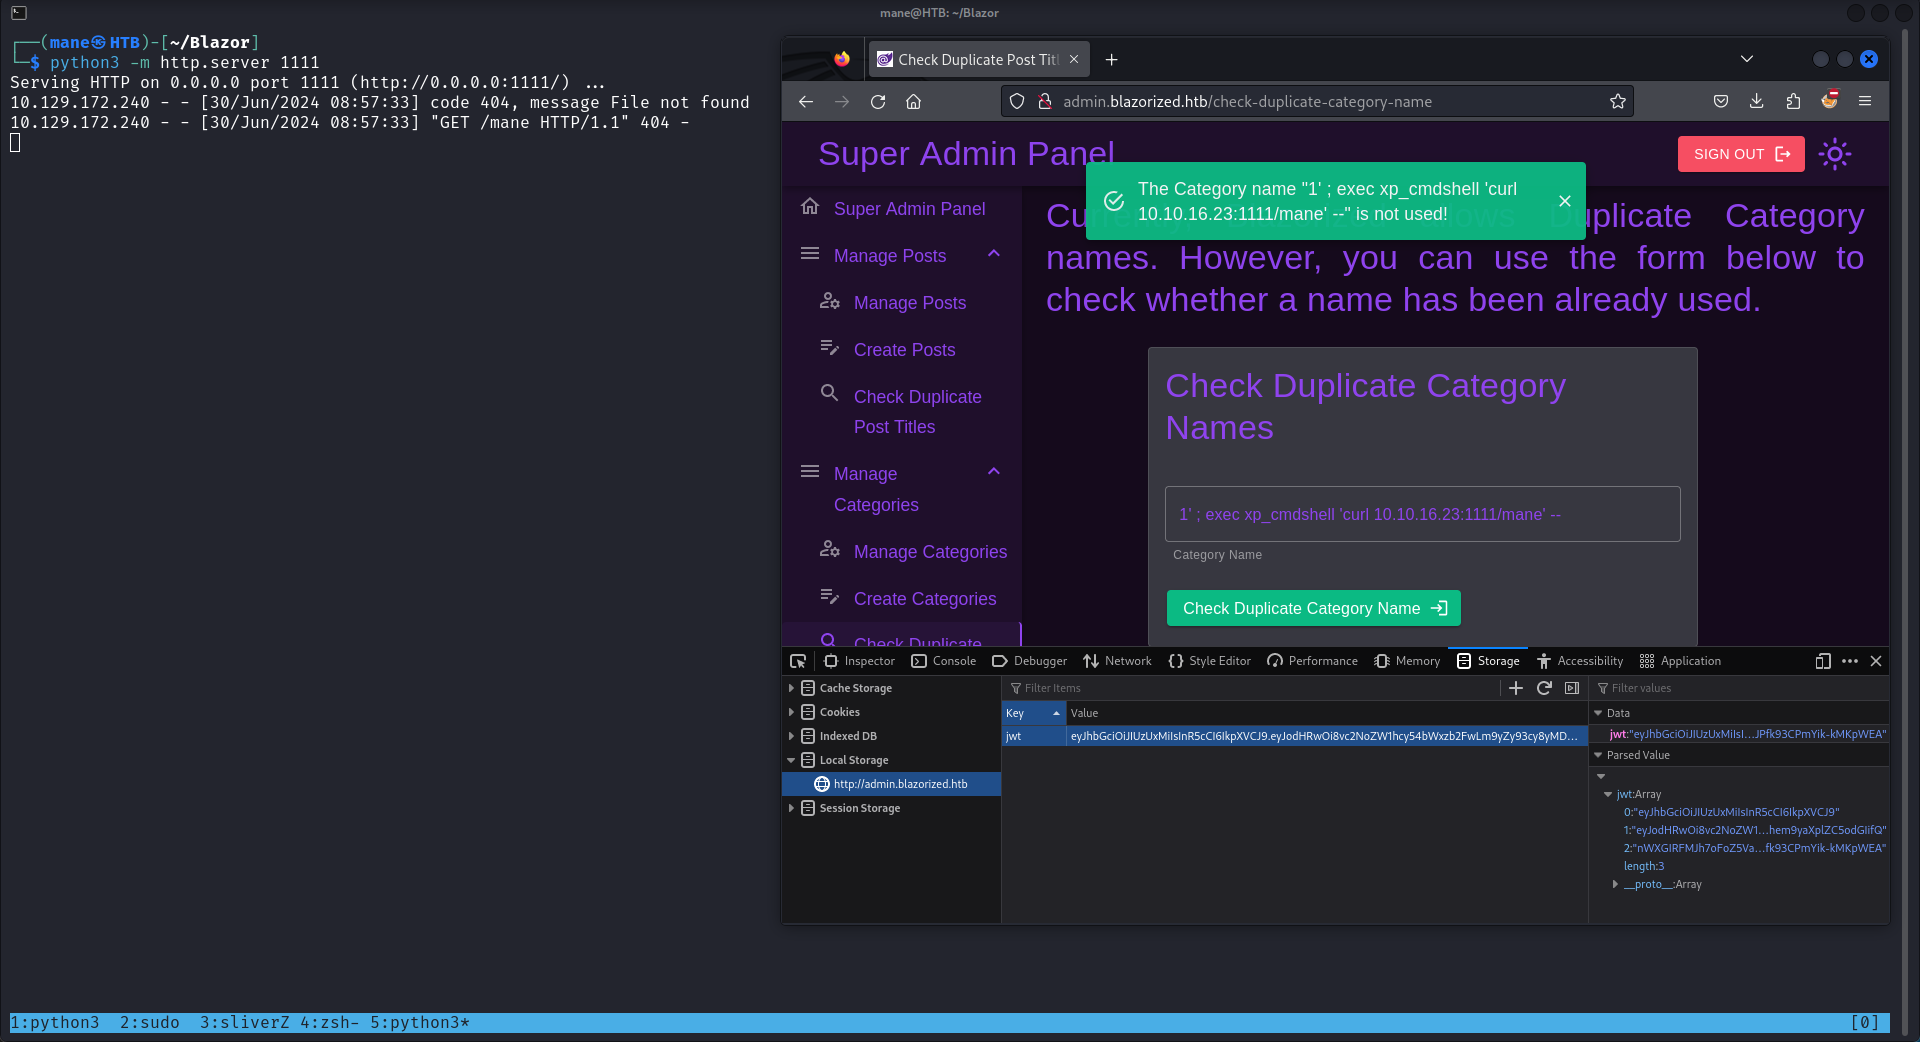Open Manage Categories sub-link

pyautogui.click(x=930, y=551)
